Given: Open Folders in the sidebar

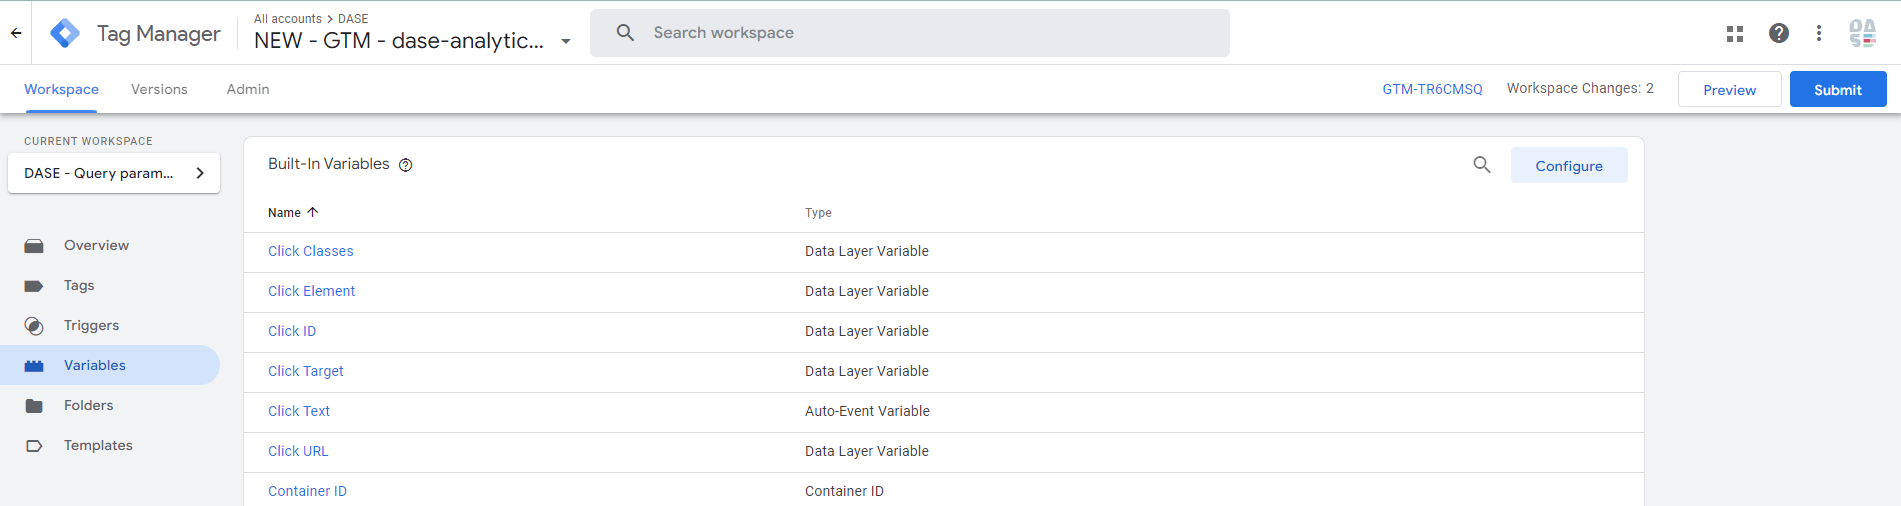Looking at the screenshot, I should pos(110,405).
